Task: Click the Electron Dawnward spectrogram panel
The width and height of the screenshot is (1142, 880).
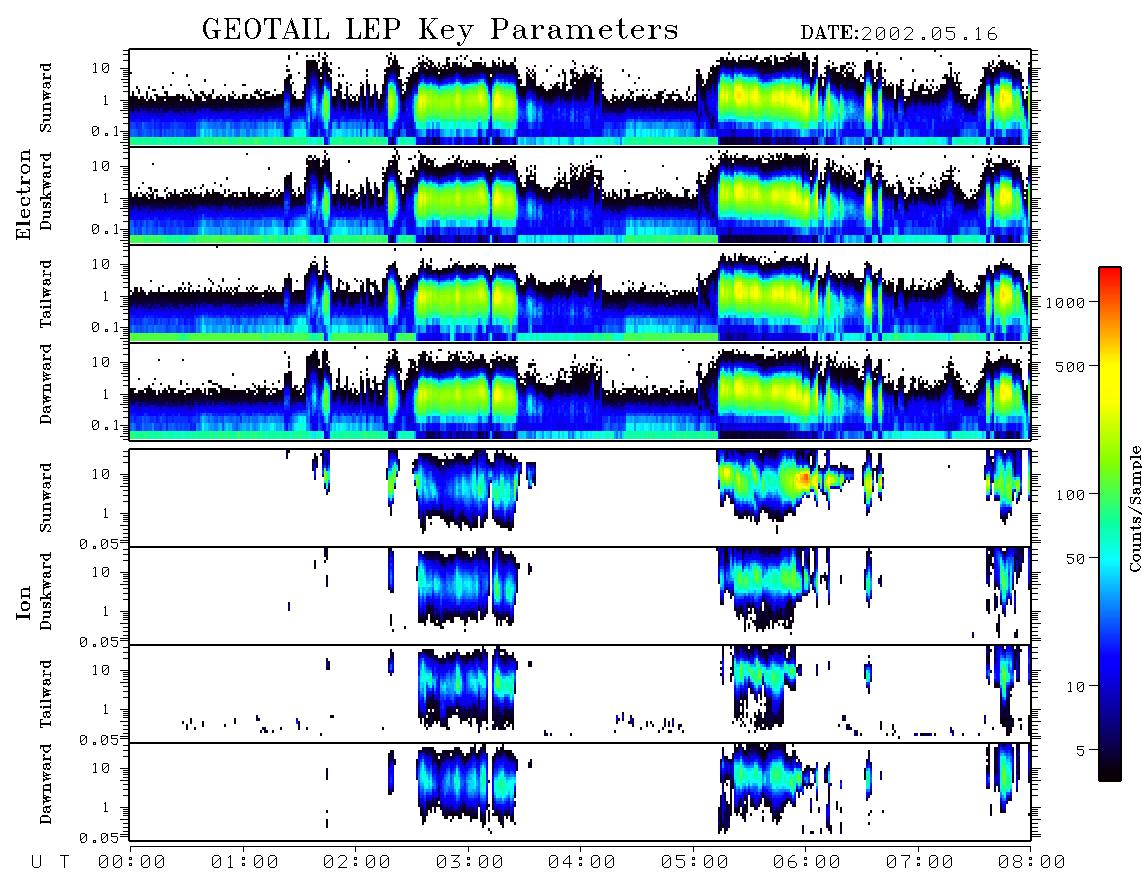Action: 580,391
